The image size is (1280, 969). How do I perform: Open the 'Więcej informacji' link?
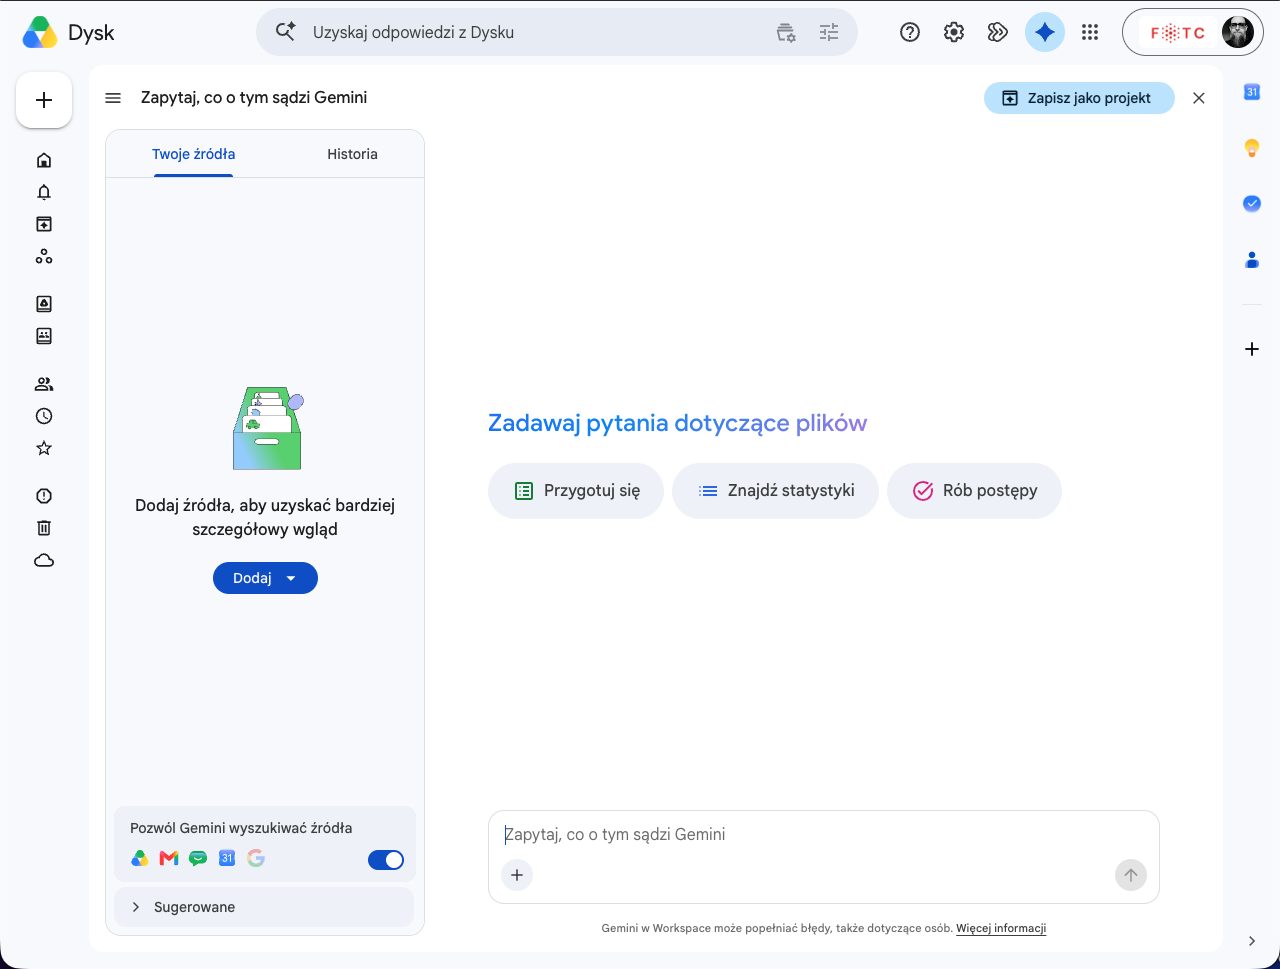(x=1001, y=928)
